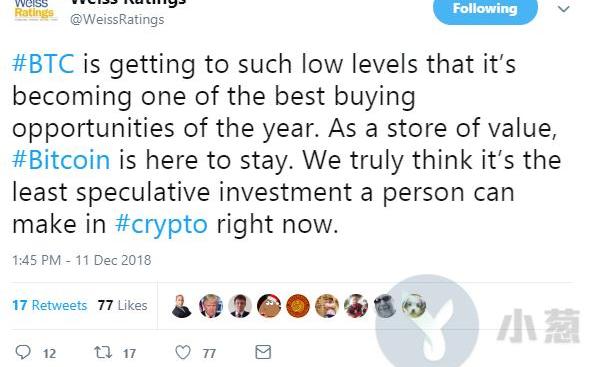Open first liker's avatar in suit
599x367 pixels.
tap(181, 306)
